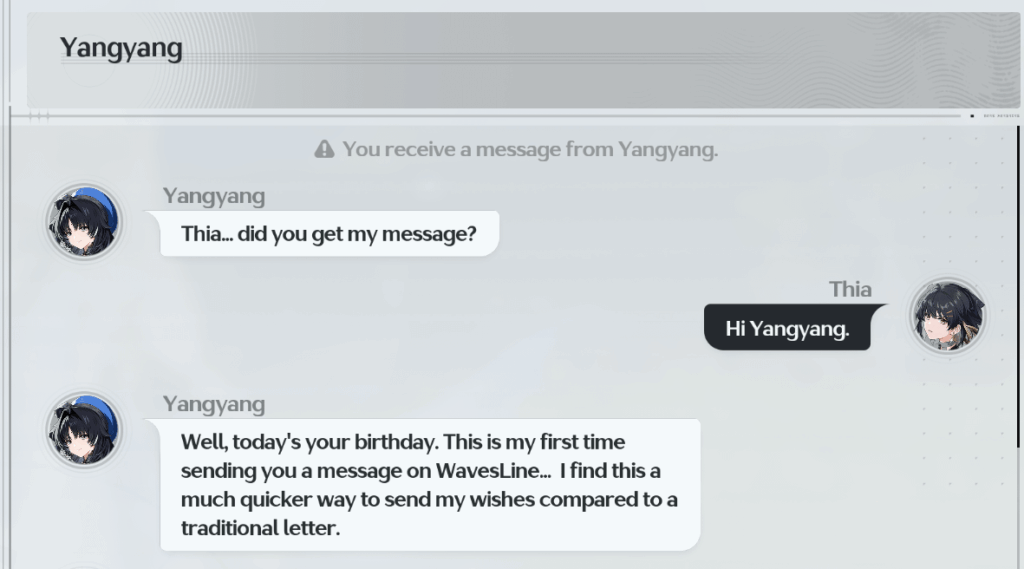Click the long birthday message bubble
1024x569 pixels.
click(x=430, y=484)
